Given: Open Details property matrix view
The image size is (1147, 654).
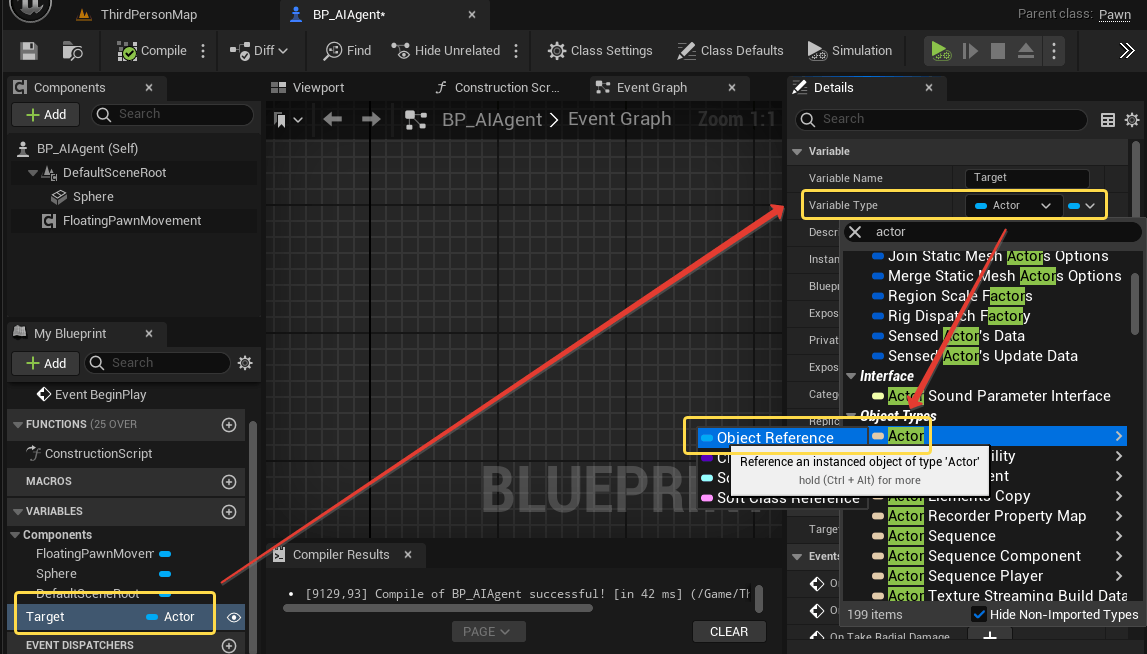Looking at the screenshot, I should [1107, 119].
